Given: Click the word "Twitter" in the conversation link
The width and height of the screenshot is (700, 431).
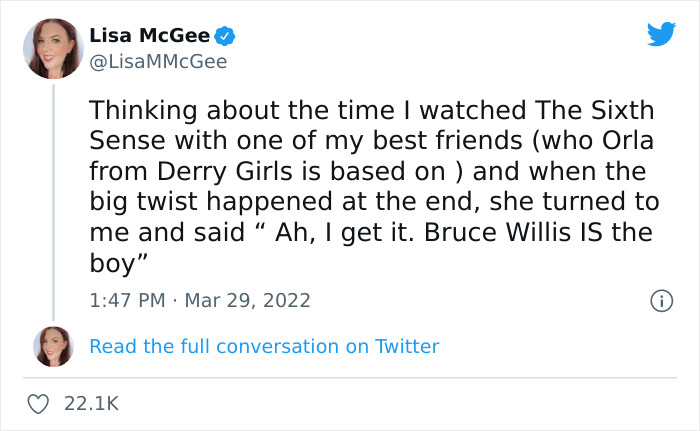Looking at the screenshot, I should 407,346.
